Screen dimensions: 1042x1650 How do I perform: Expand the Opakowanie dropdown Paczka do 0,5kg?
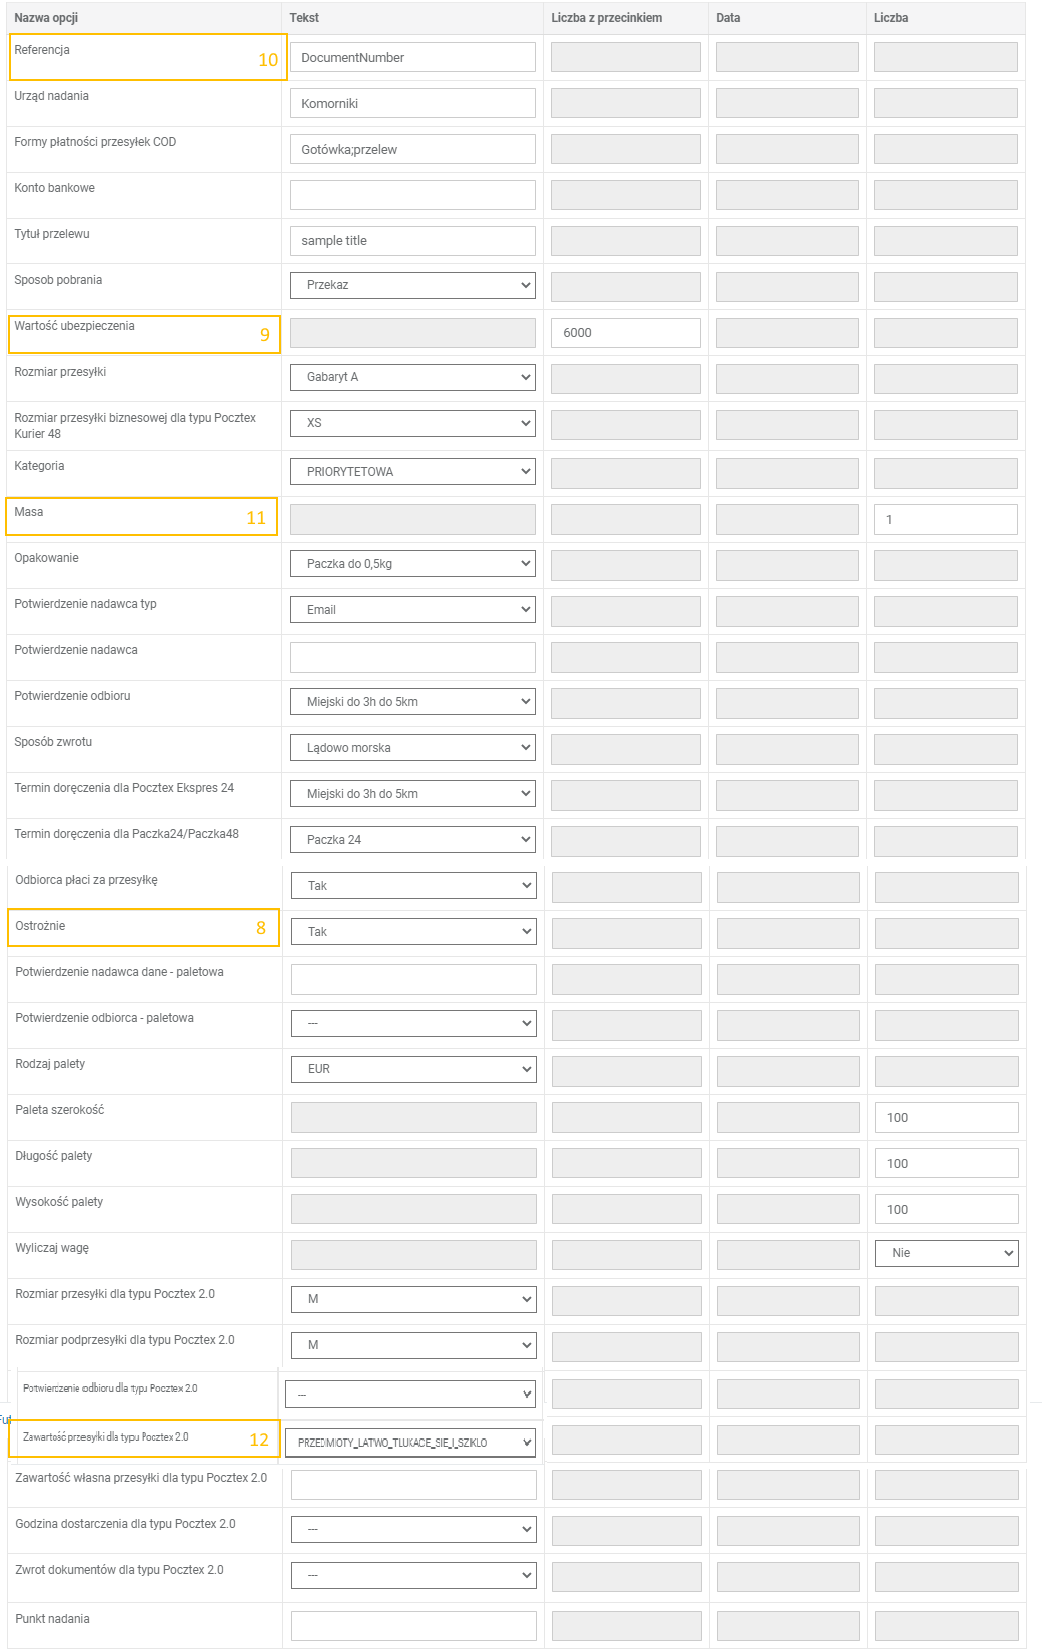pos(413,564)
